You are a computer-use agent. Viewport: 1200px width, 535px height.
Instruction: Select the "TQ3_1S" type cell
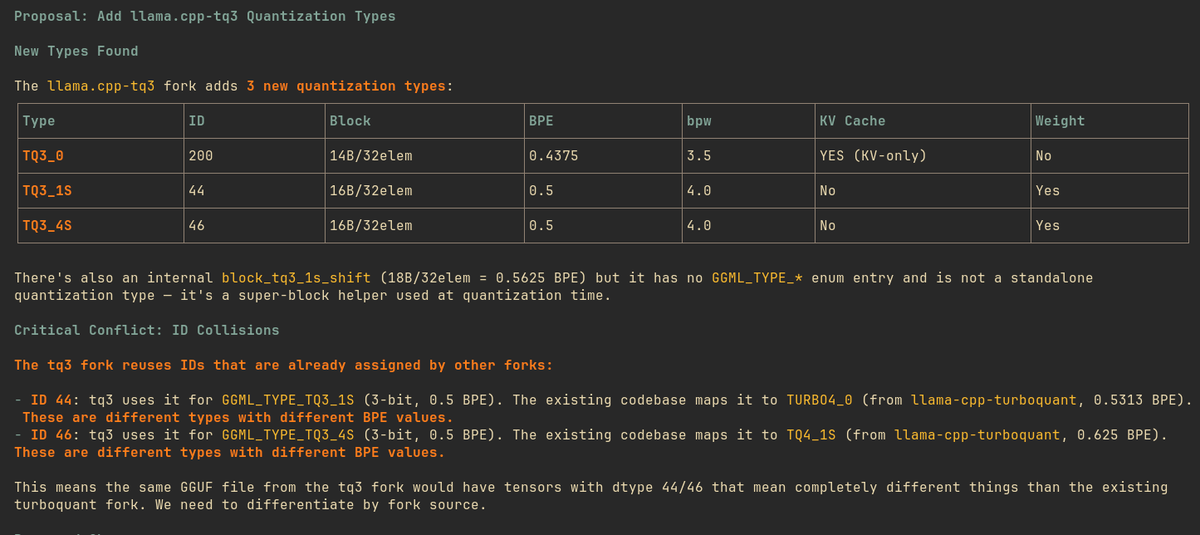[47, 191]
